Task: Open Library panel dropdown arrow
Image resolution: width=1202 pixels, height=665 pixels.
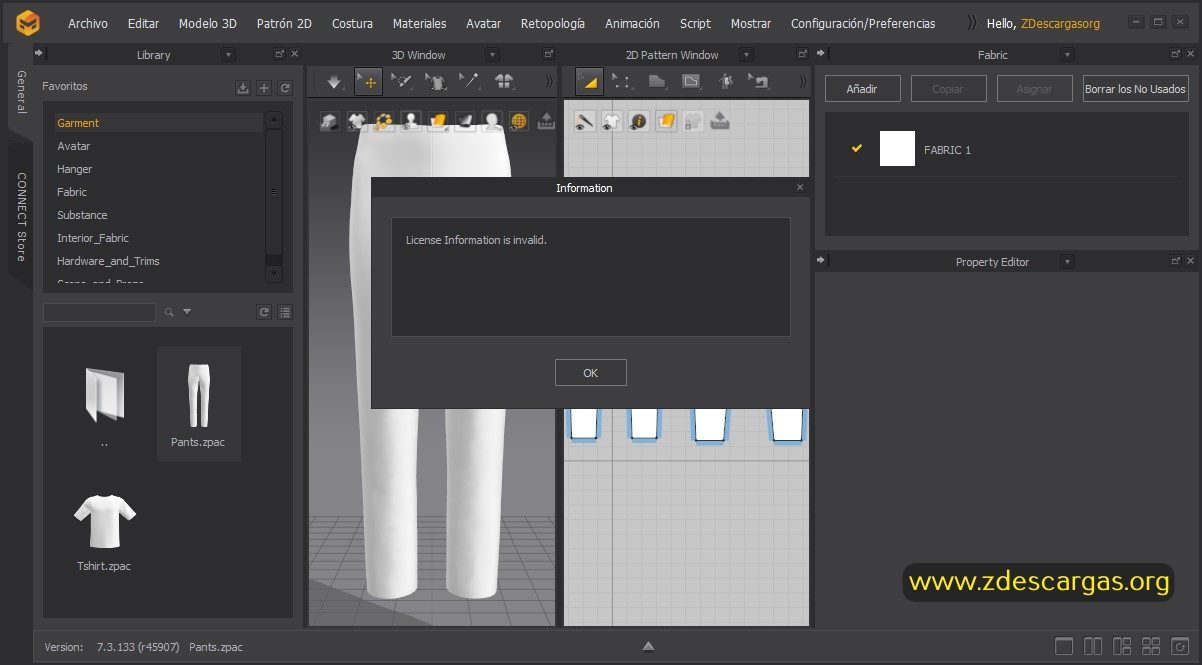Action: click(x=229, y=55)
